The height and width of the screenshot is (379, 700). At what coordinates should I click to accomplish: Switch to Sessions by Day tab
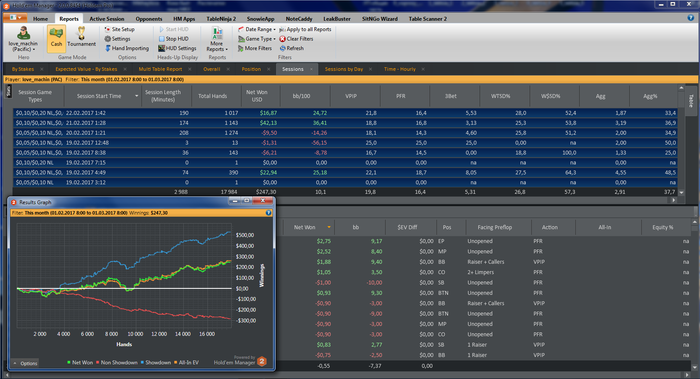coord(344,69)
